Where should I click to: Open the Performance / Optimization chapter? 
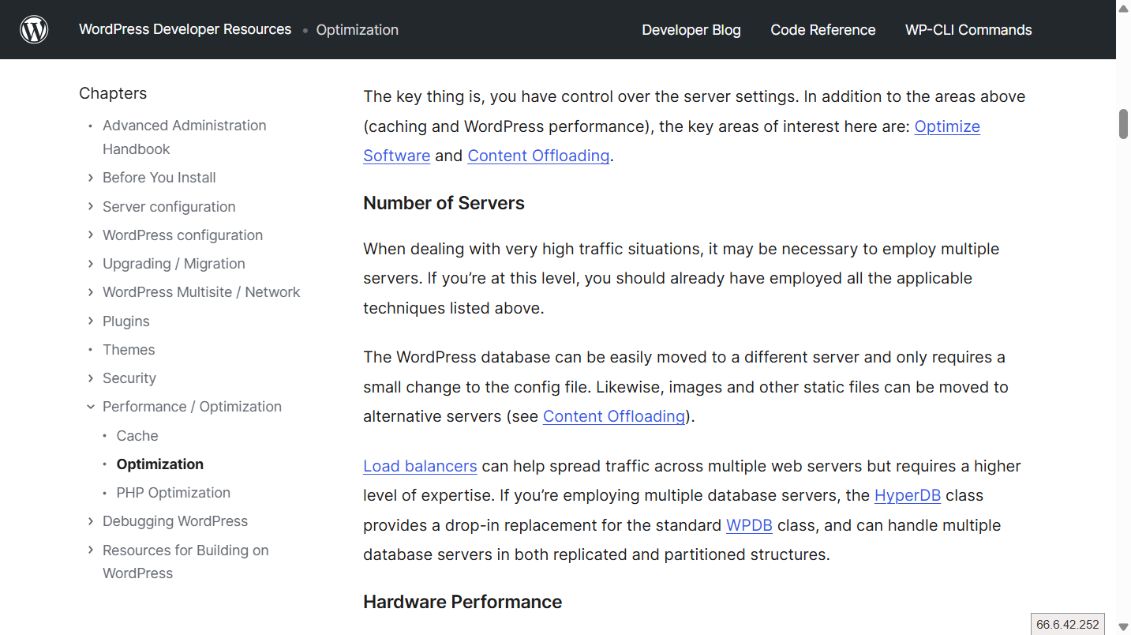(x=192, y=407)
